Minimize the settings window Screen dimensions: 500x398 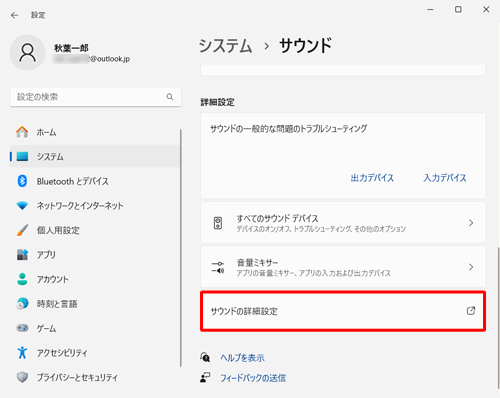coord(430,10)
